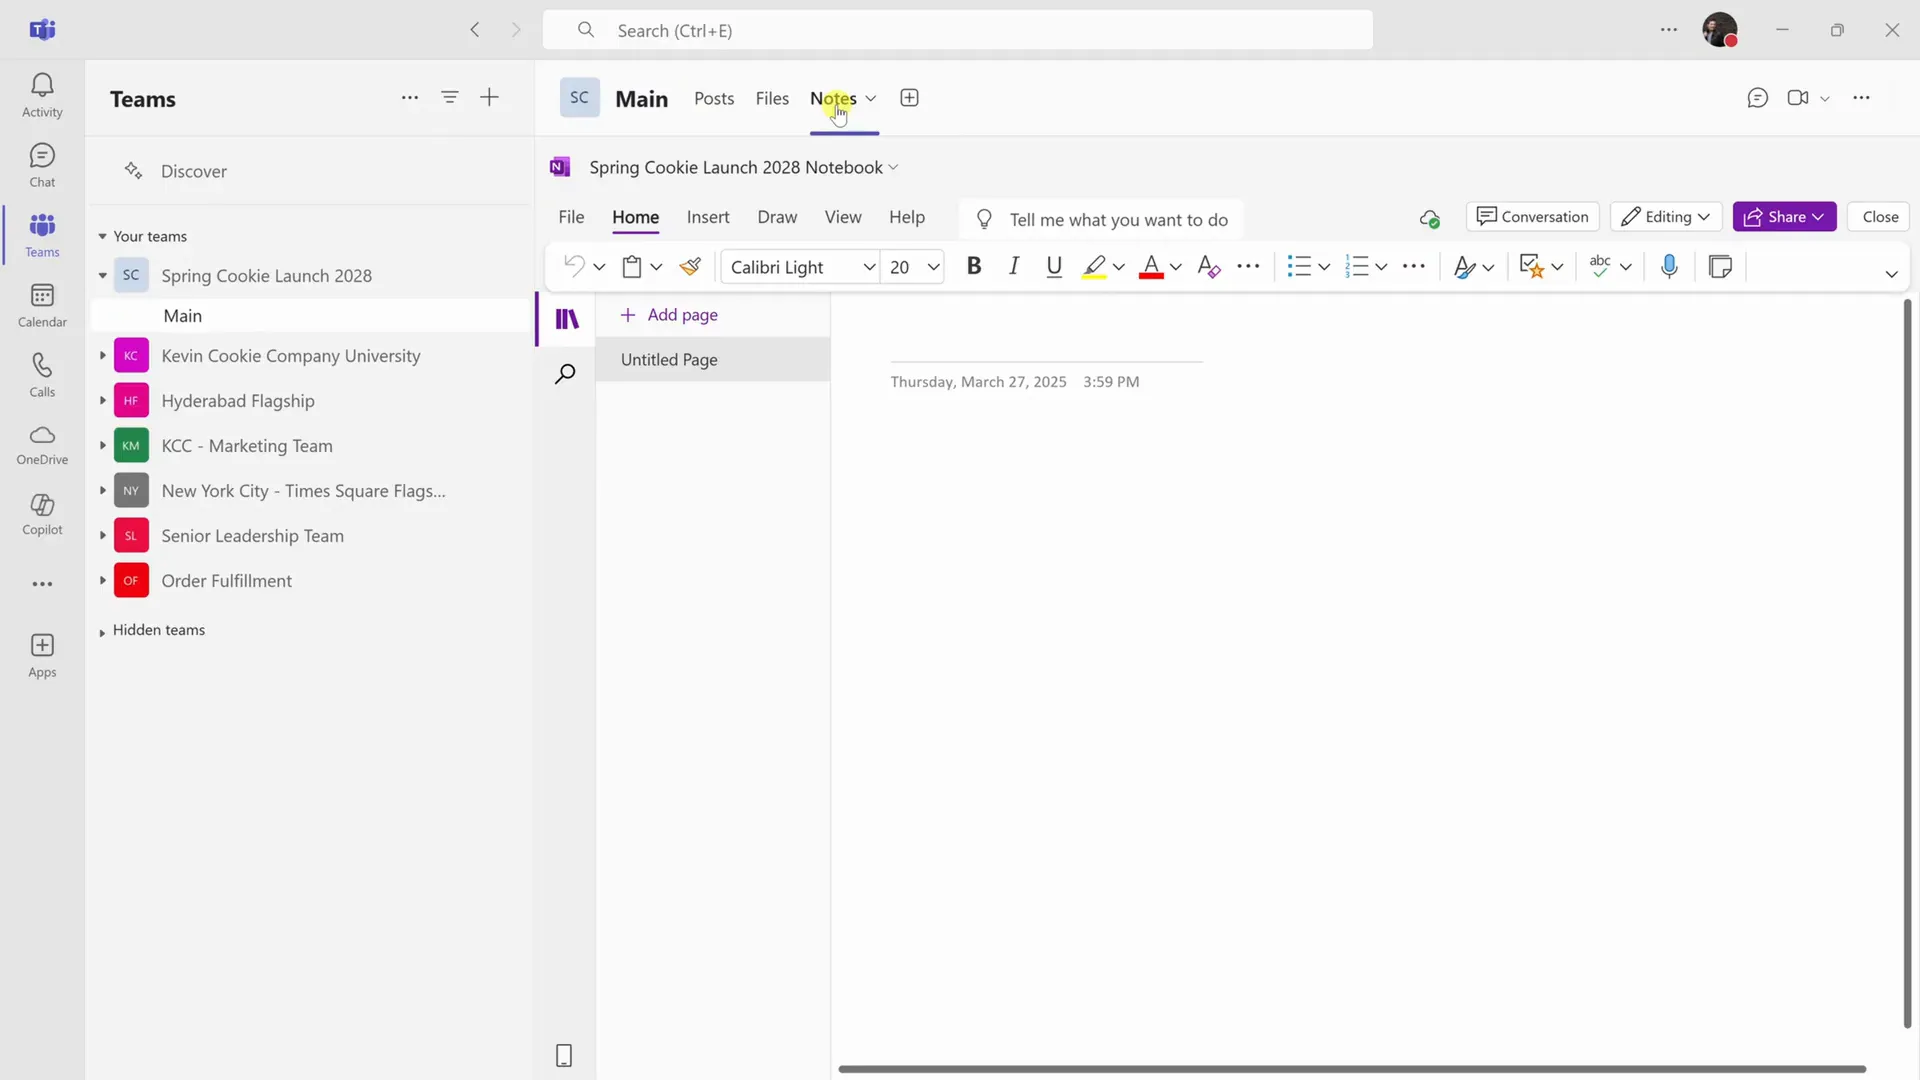
Task: Toggle the bulleted list
Action: [1299, 266]
